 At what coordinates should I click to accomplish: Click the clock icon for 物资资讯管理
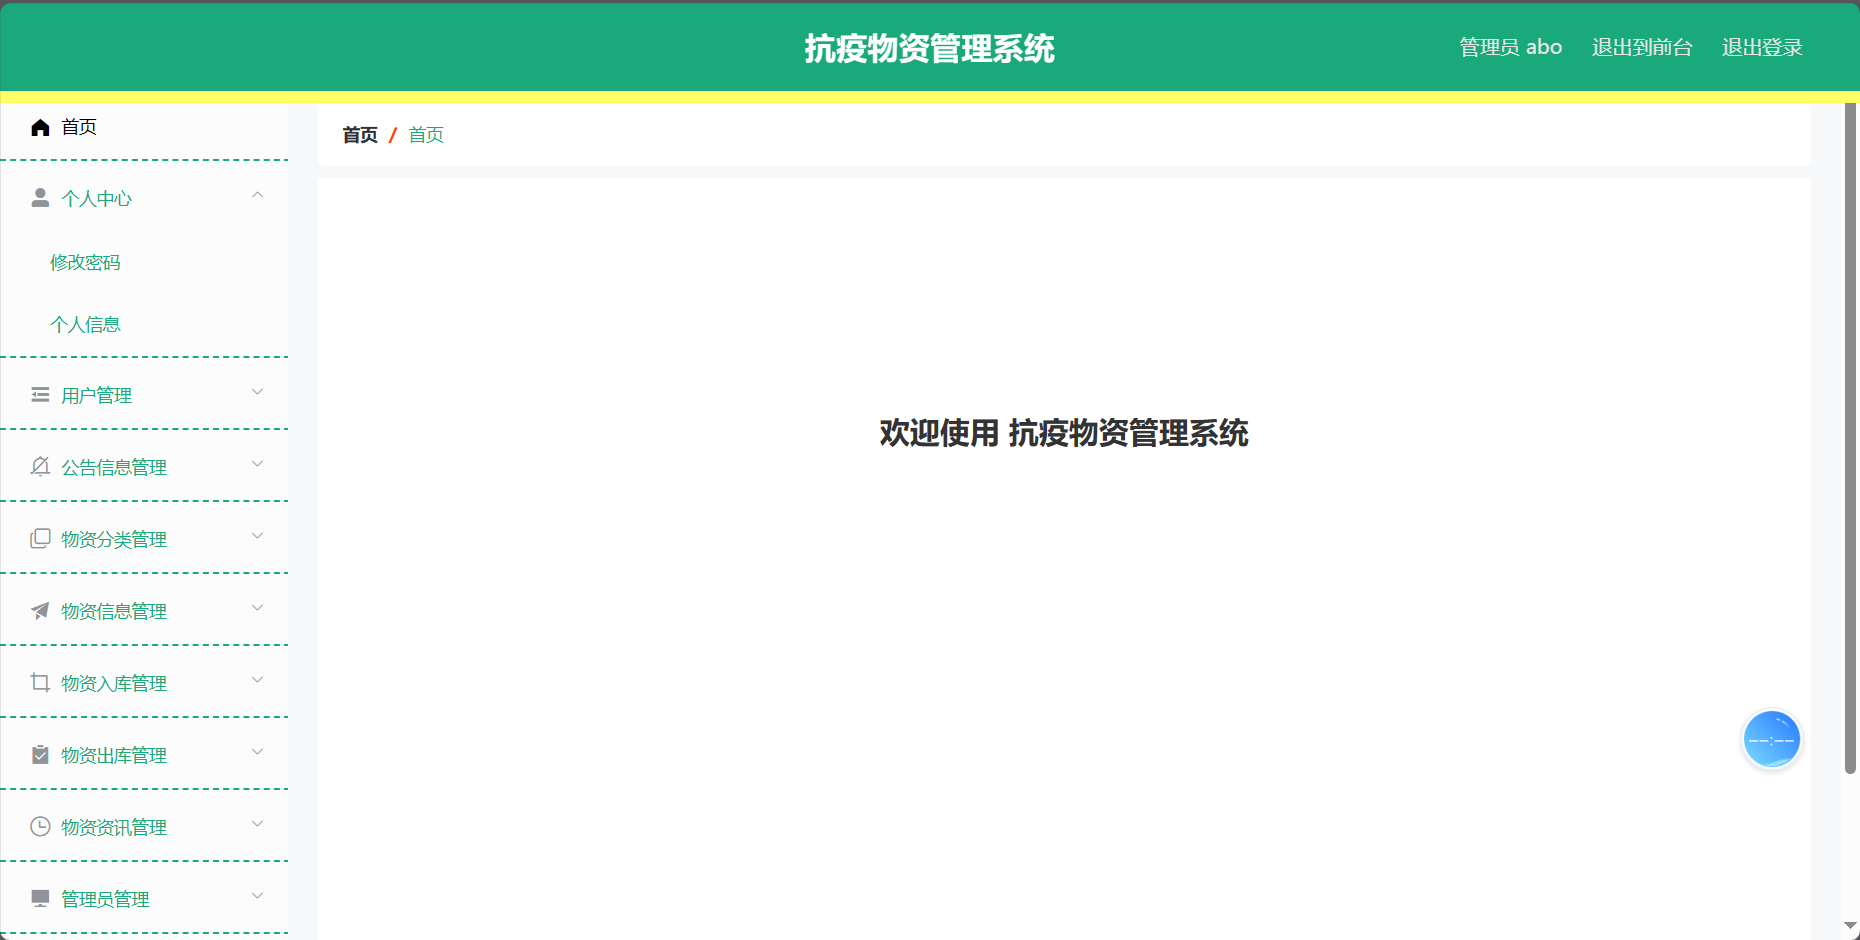[40, 827]
